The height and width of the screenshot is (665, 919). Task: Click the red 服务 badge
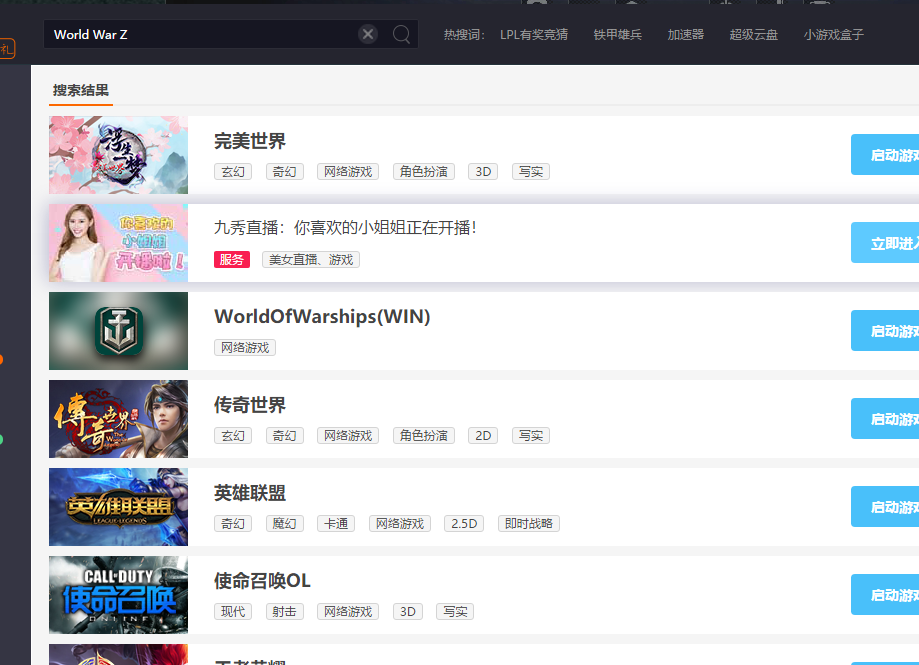coord(232,260)
